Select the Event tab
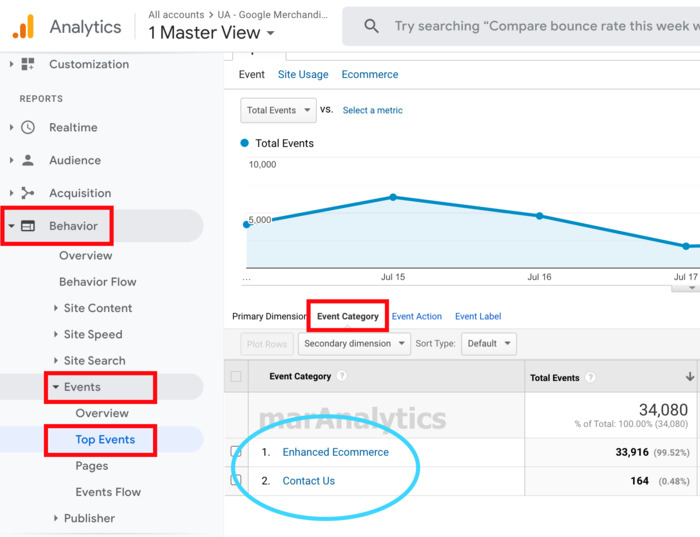The image size is (700, 537). [x=251, y=75]
